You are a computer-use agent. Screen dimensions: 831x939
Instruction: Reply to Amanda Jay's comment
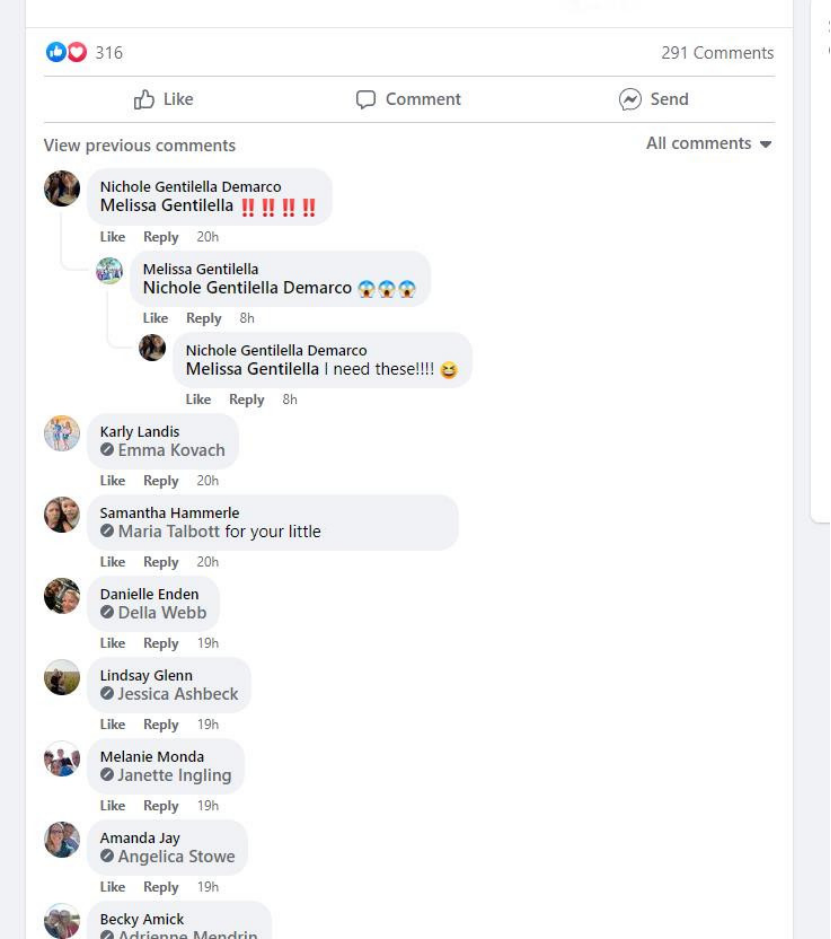coord(161,887)
